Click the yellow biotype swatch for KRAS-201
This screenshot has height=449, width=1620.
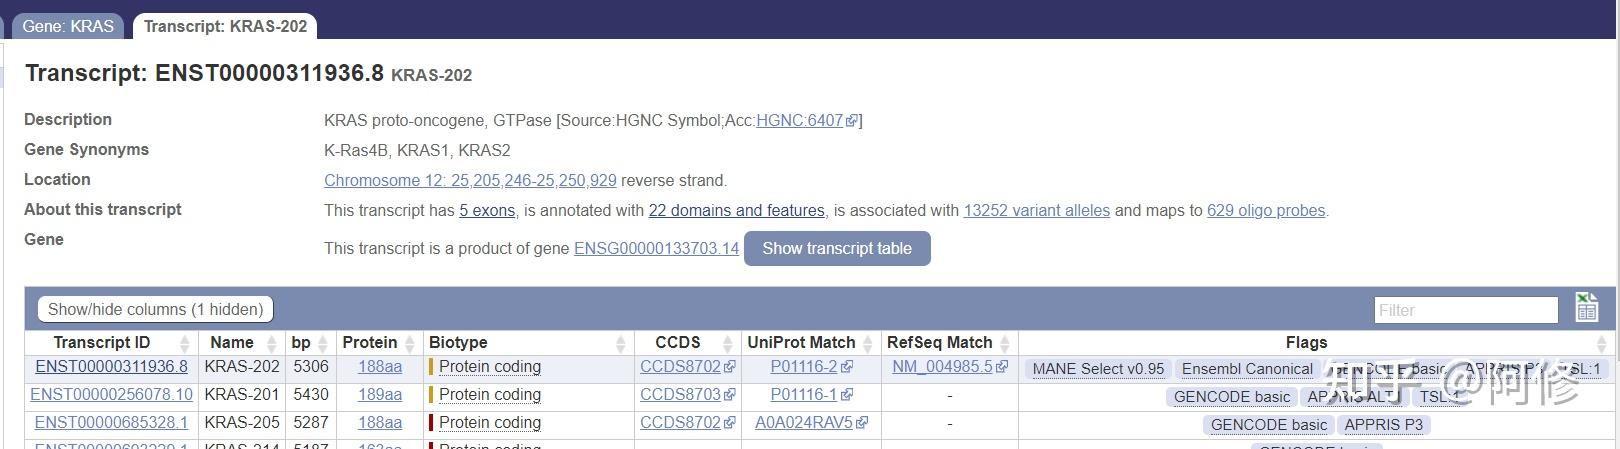click(431, 395)
